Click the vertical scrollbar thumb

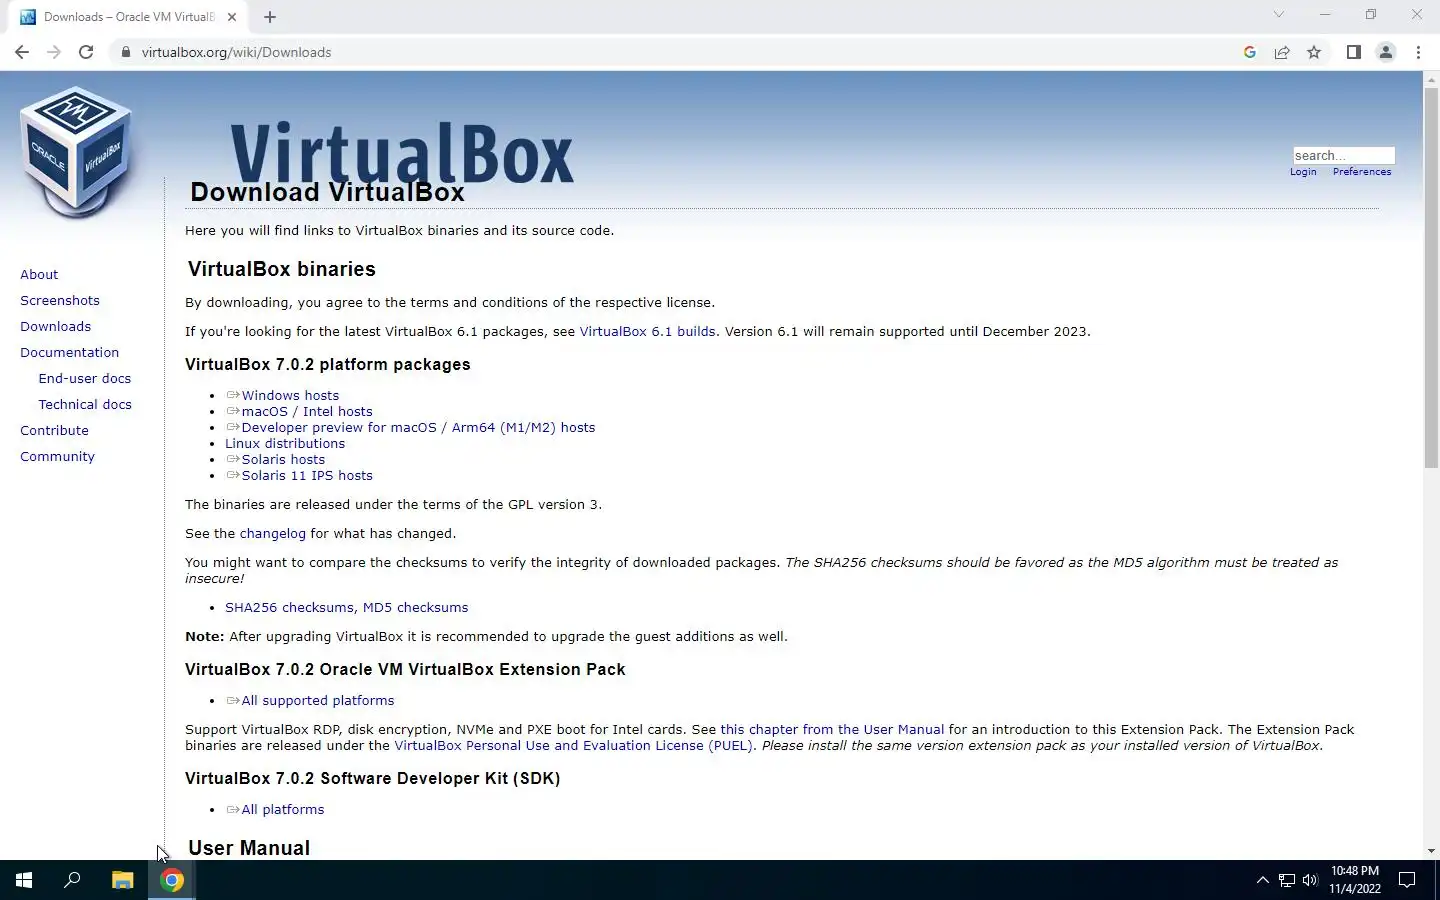(1431, 277)
